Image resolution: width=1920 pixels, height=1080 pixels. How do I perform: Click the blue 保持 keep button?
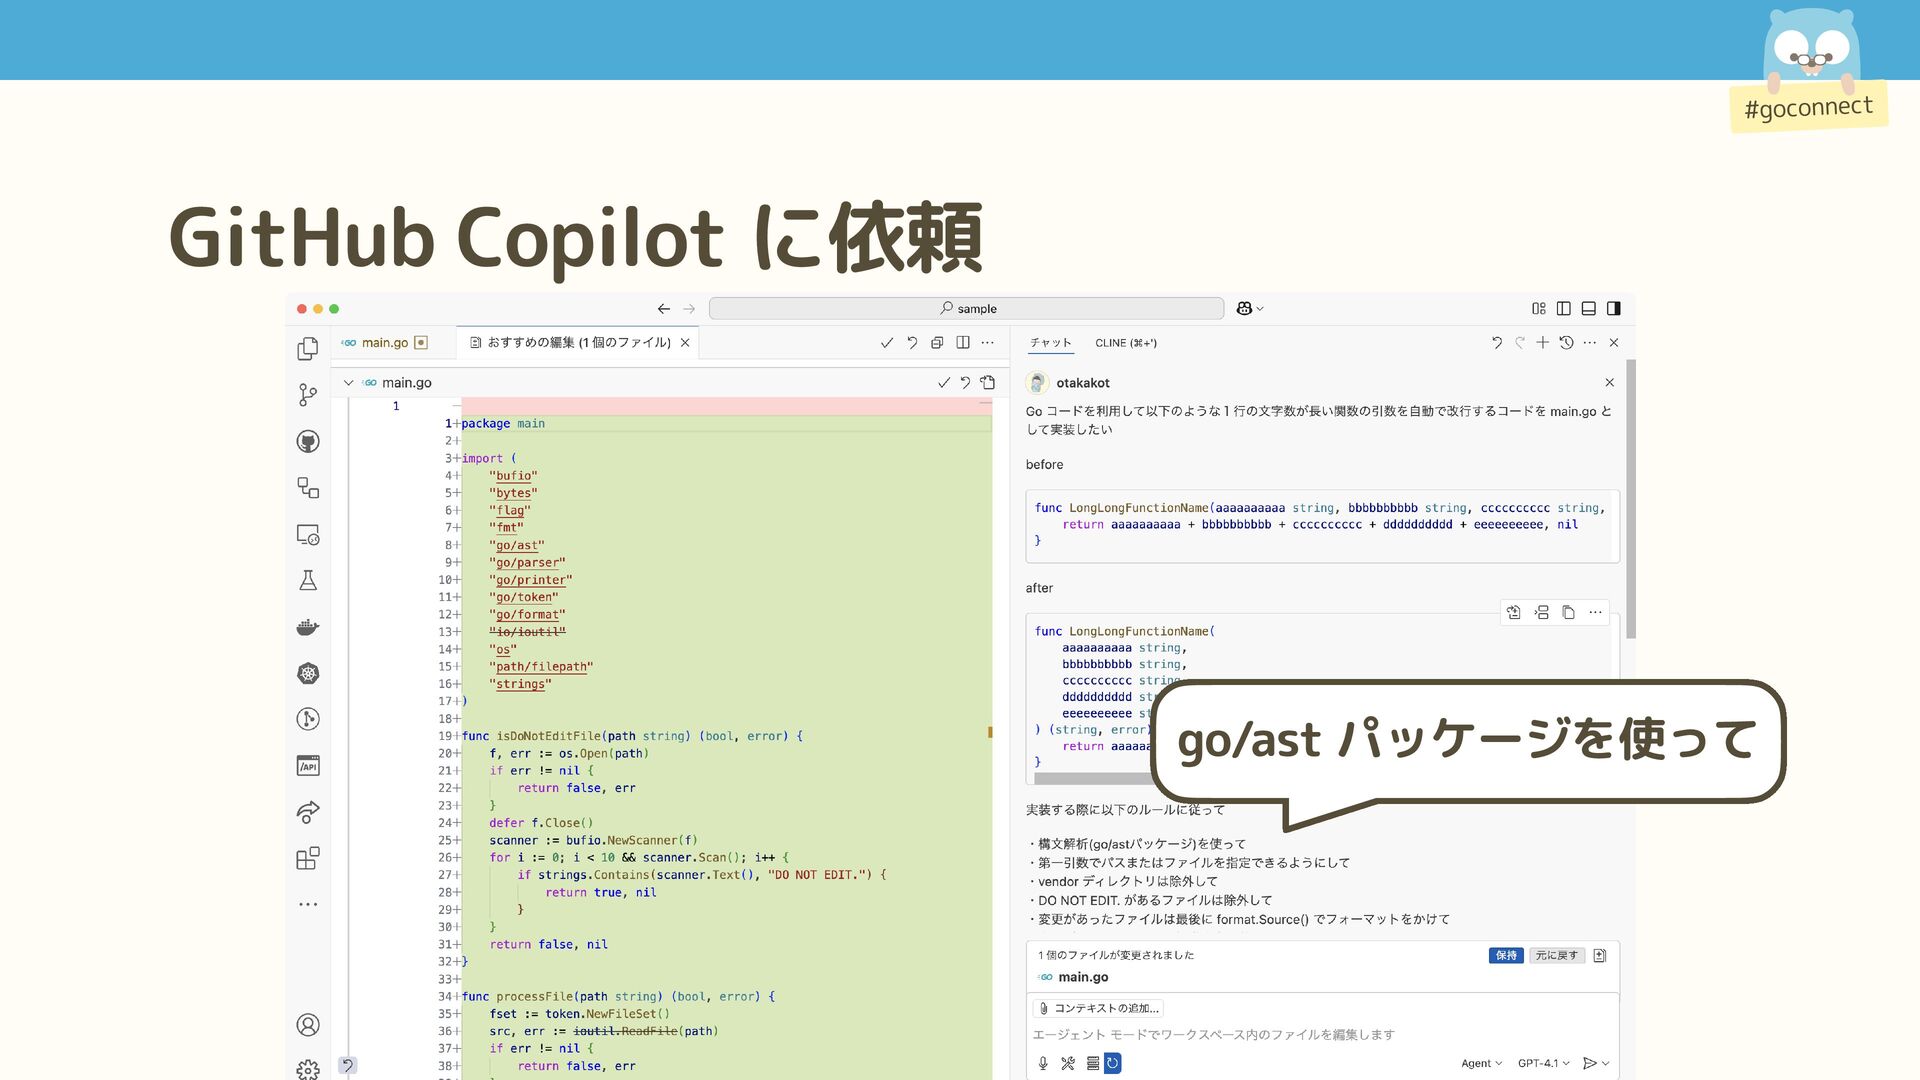pyautogui.click(x=1505, y=955)
